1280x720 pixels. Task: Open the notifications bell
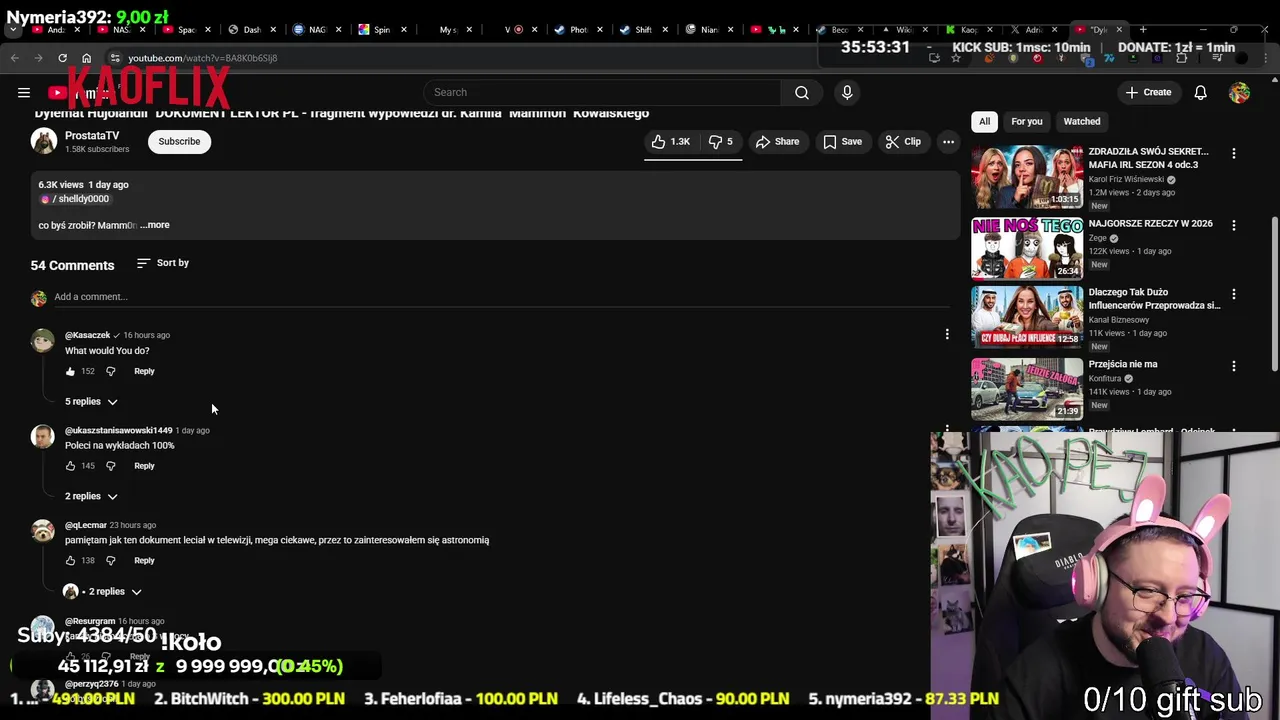point(1200,92)
